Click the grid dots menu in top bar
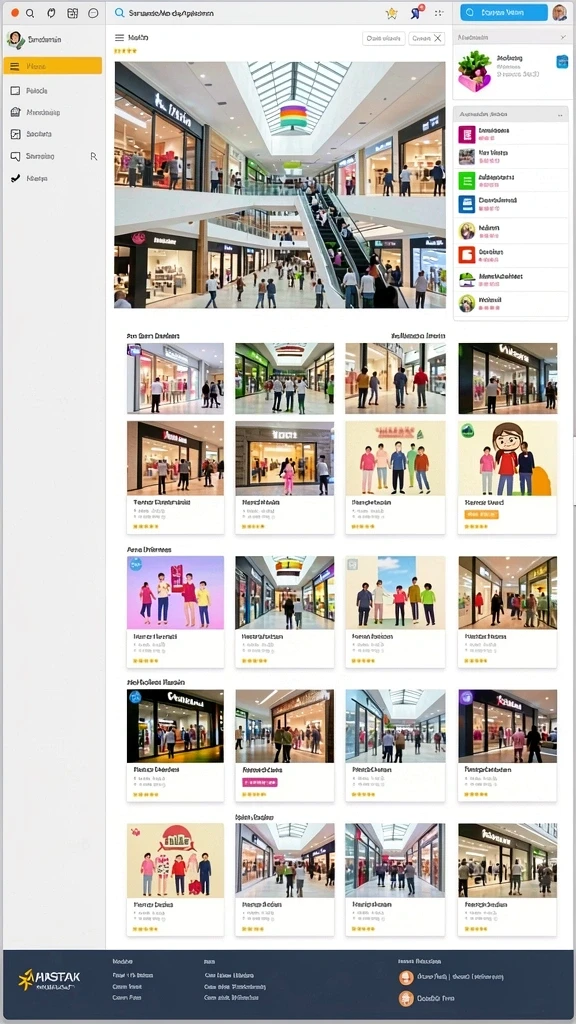576x1024 pixels. click(x=439, y=13)
